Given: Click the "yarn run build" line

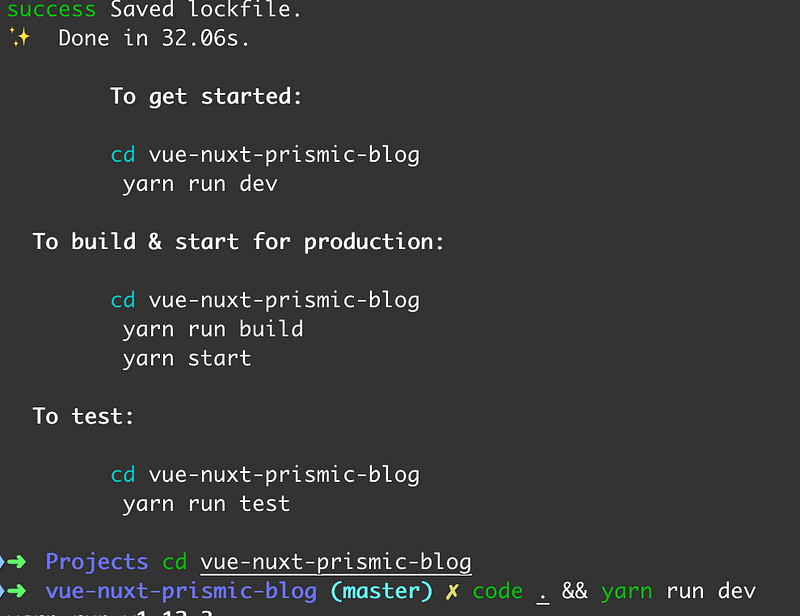Looking at the screenshot, I should (212, 329).
